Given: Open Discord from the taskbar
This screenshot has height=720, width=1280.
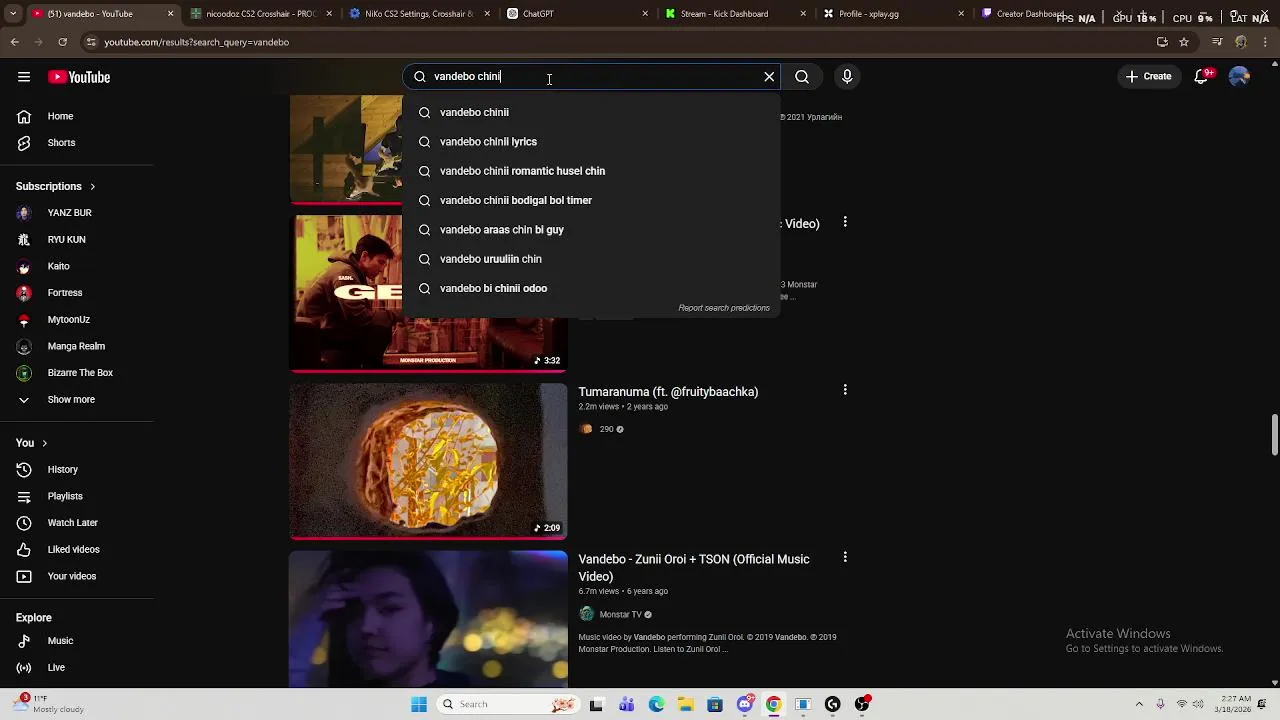Looking at the screenshot, I should pos(744,704).
